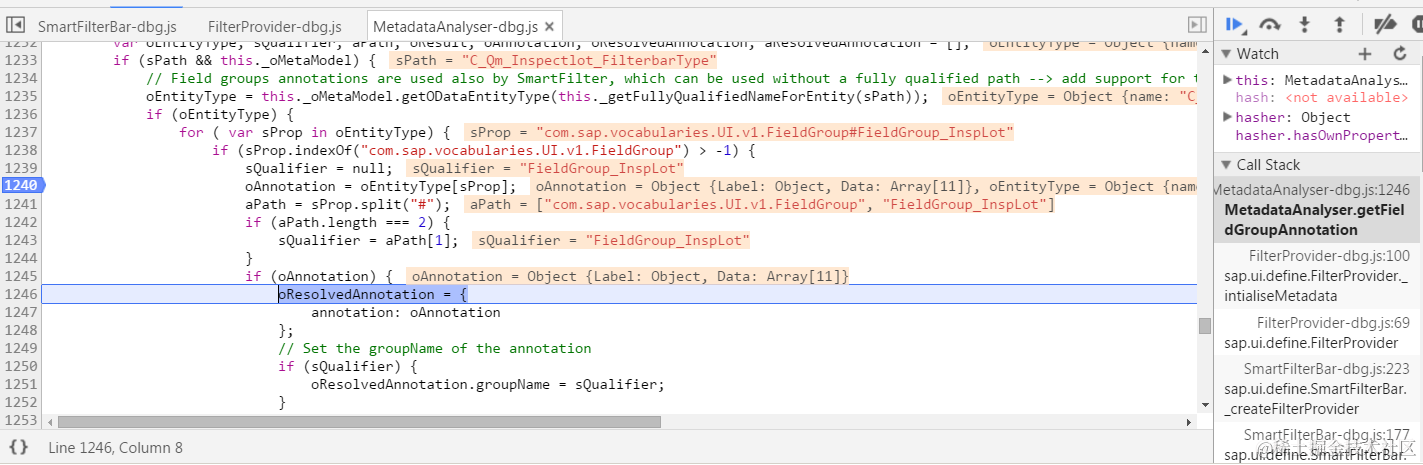Click the Line 1246, Column 8 status text
This screenshot has height=465, width=1423.
click(x=115, y=448)
